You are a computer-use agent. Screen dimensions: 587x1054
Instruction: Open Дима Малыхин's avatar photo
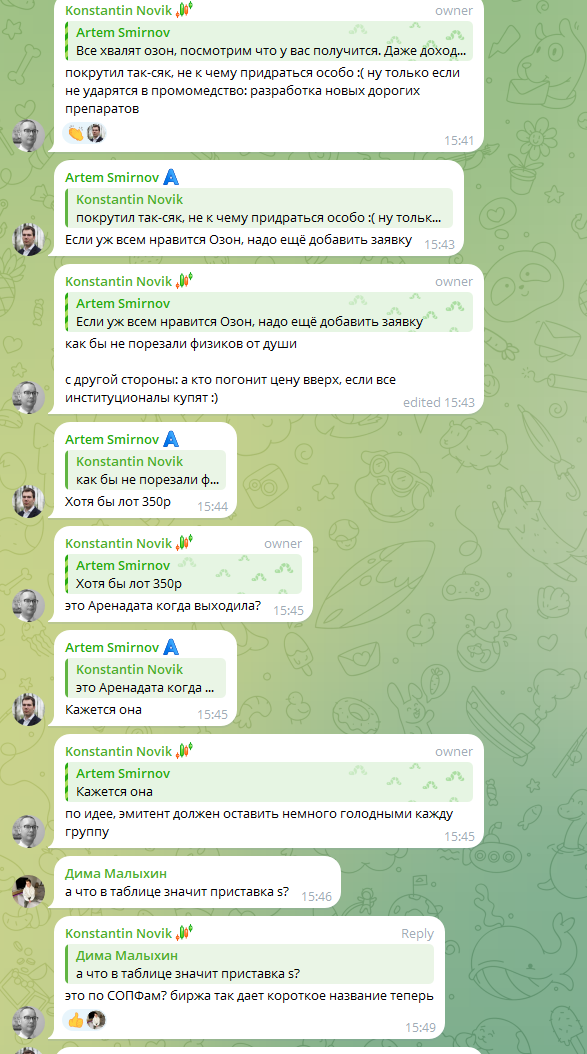29,891
